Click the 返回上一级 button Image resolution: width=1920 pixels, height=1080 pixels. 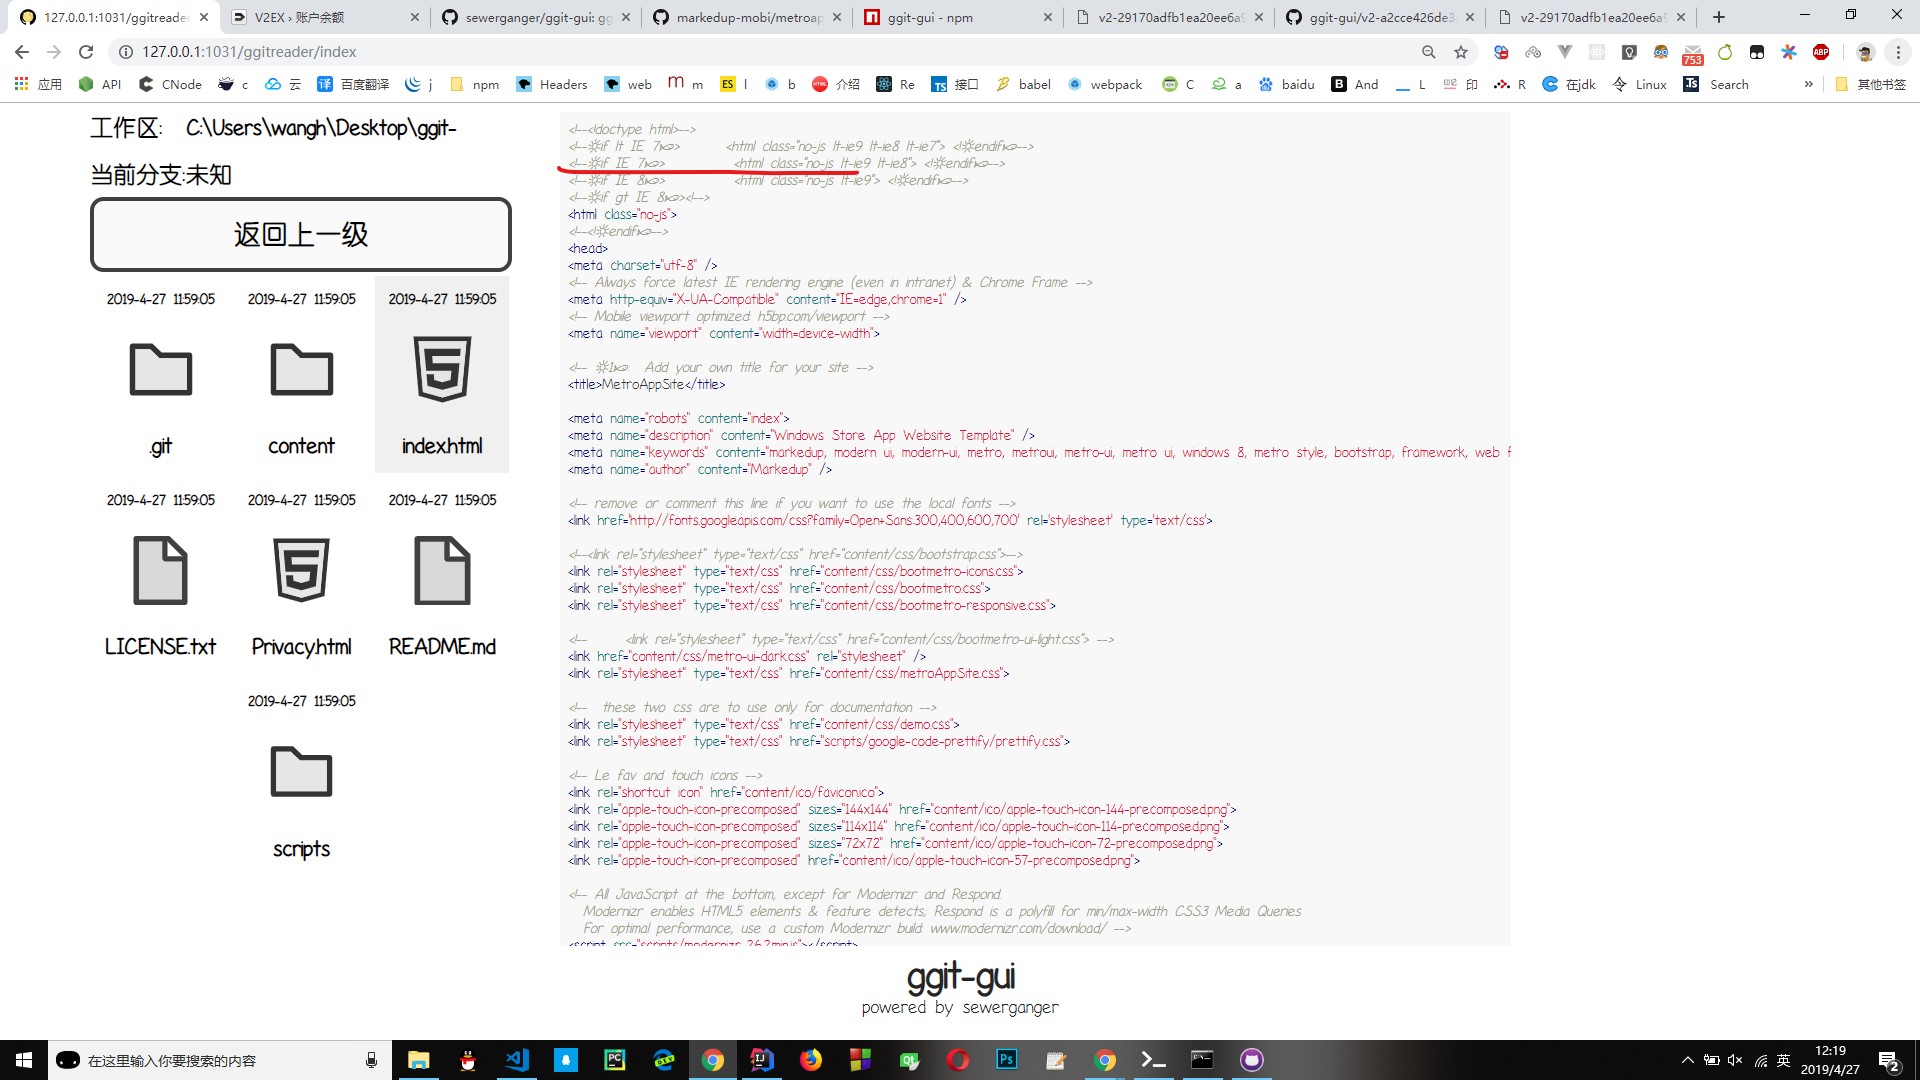click(x=301, y=235)
